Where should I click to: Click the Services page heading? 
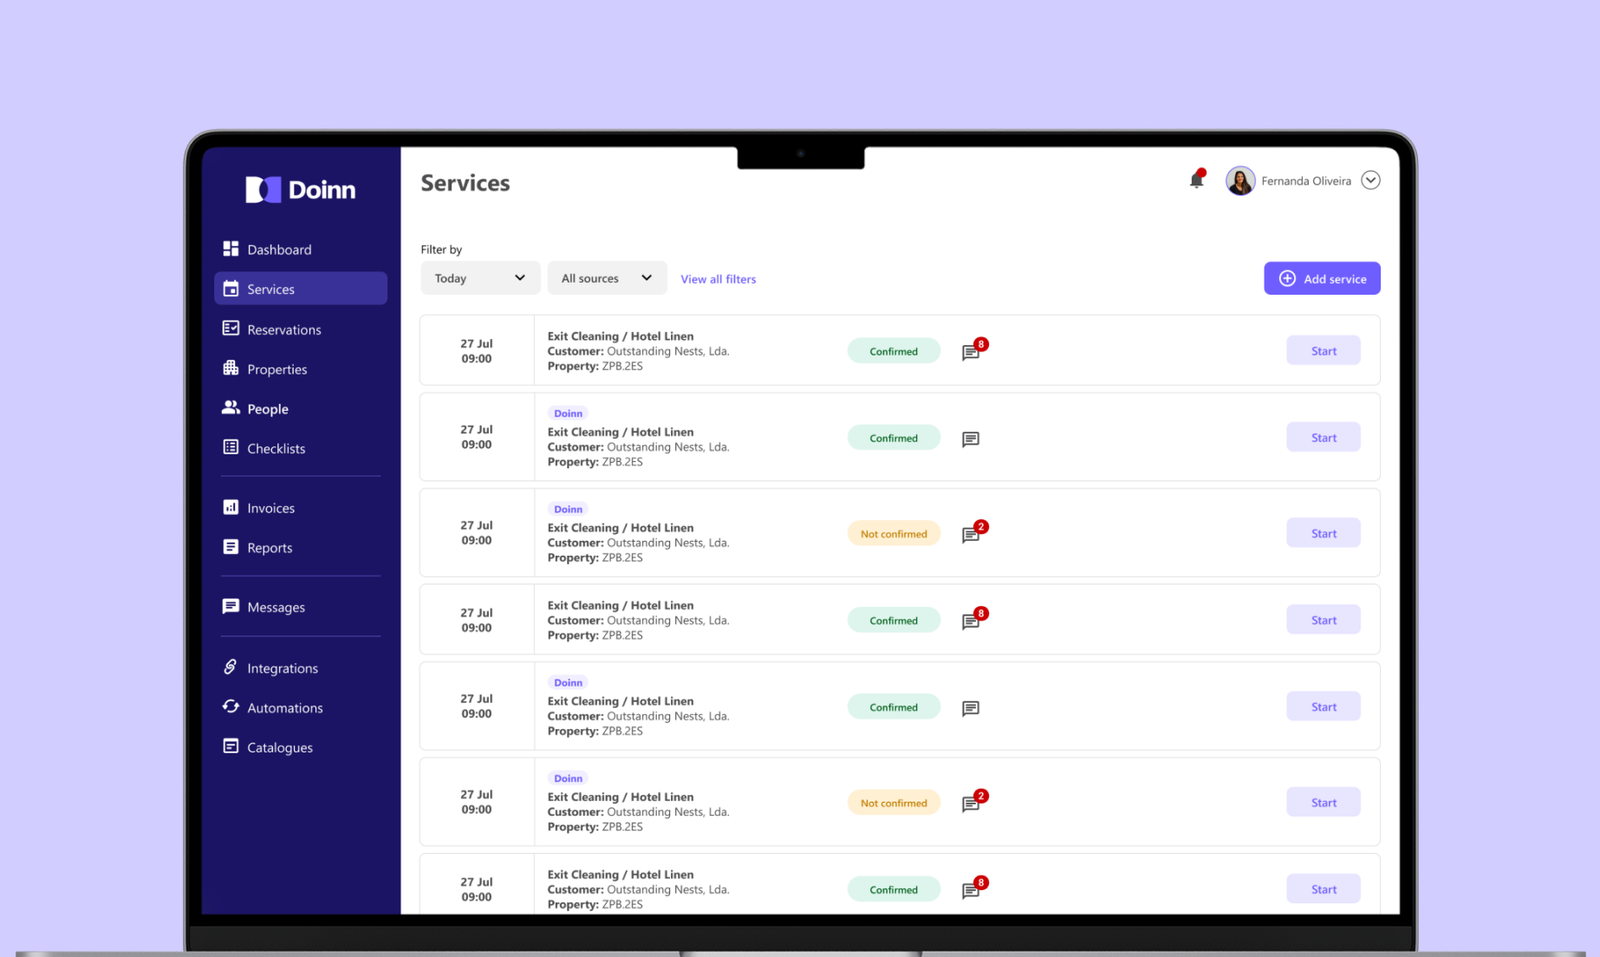[465, 183]
